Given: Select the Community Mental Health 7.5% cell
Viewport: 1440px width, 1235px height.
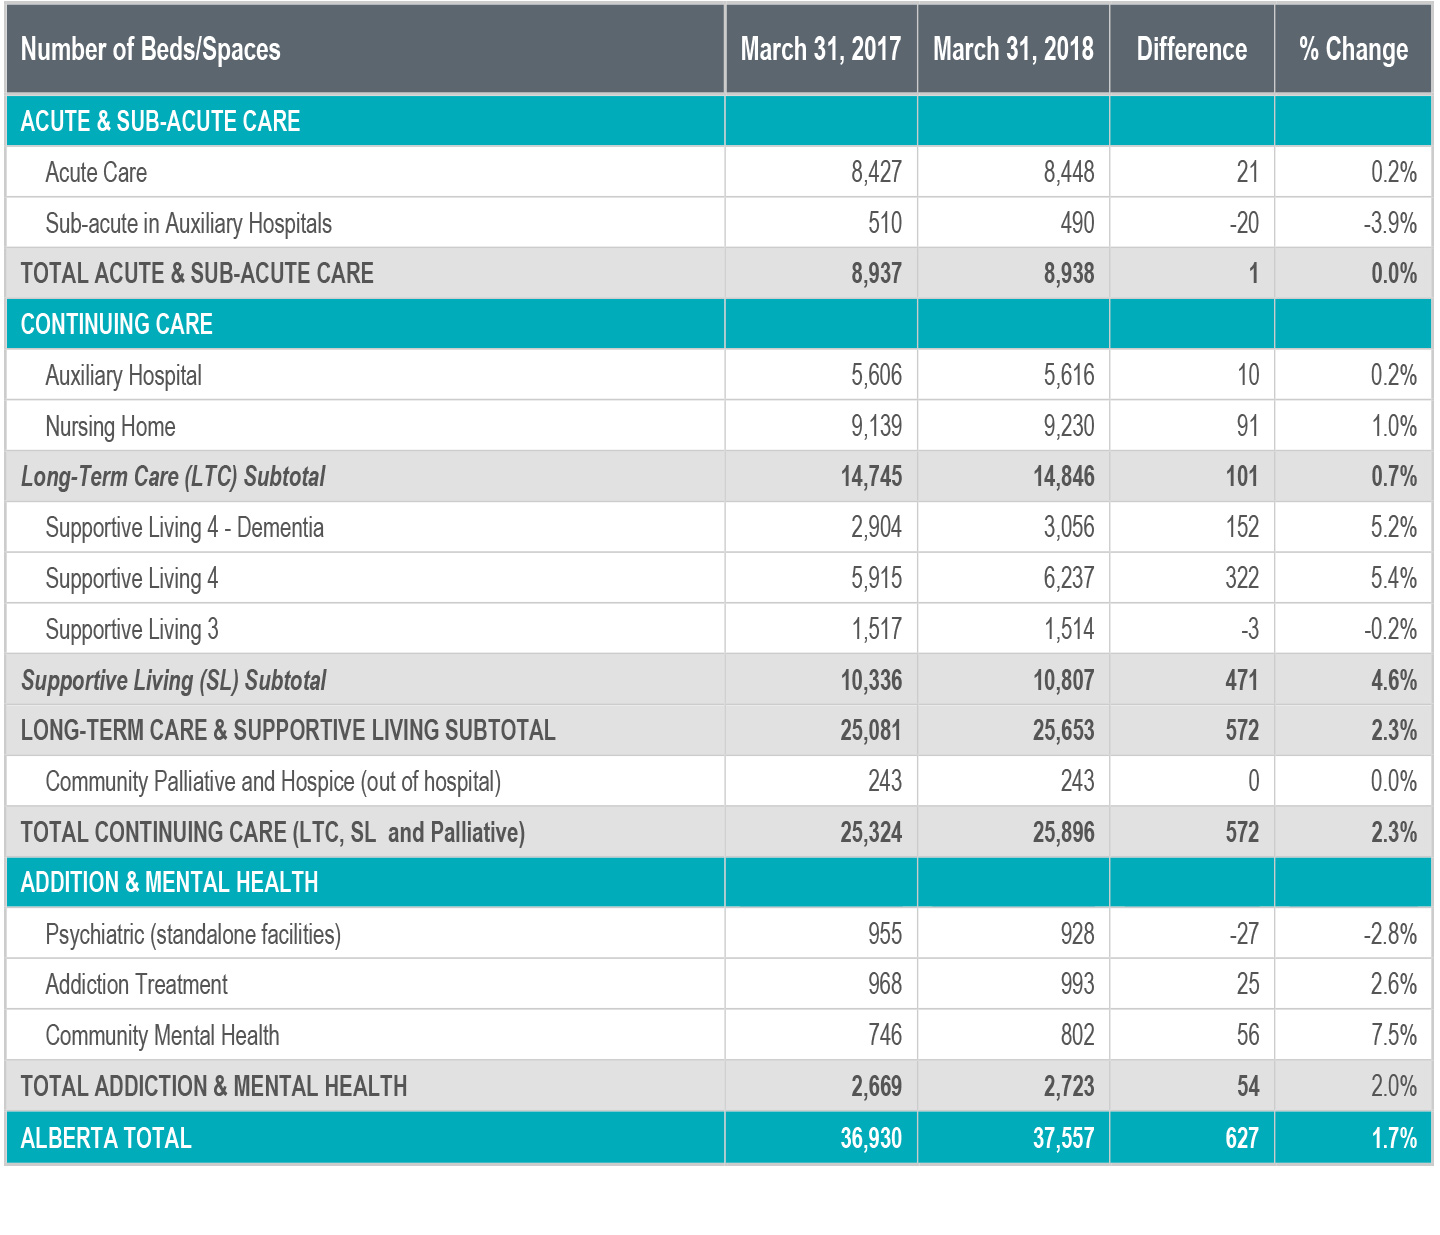Looking at the screenshot, I should click(x=1393, y=1036).
